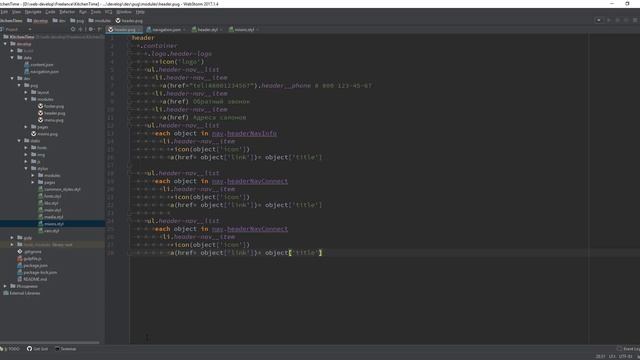
Task: Open the Run menu
Action: coord(83,12)
